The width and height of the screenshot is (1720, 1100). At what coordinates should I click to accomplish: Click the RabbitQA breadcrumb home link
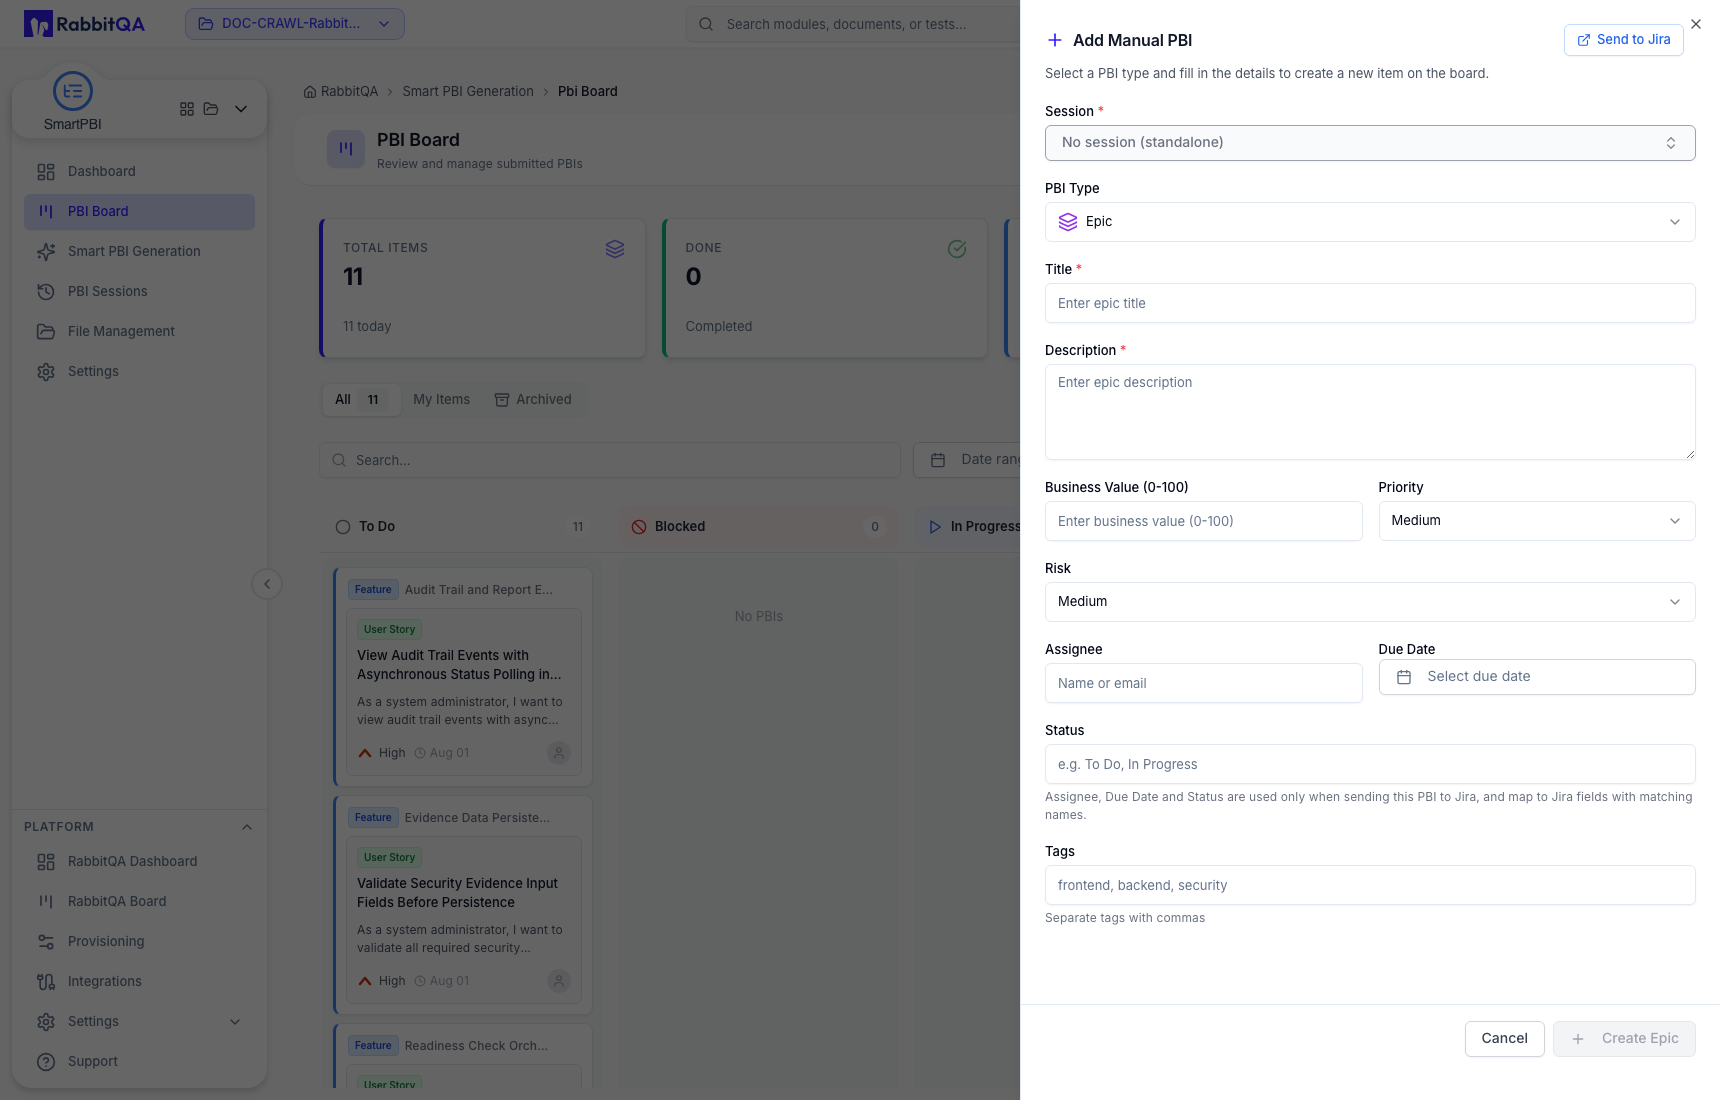[341, 92]
